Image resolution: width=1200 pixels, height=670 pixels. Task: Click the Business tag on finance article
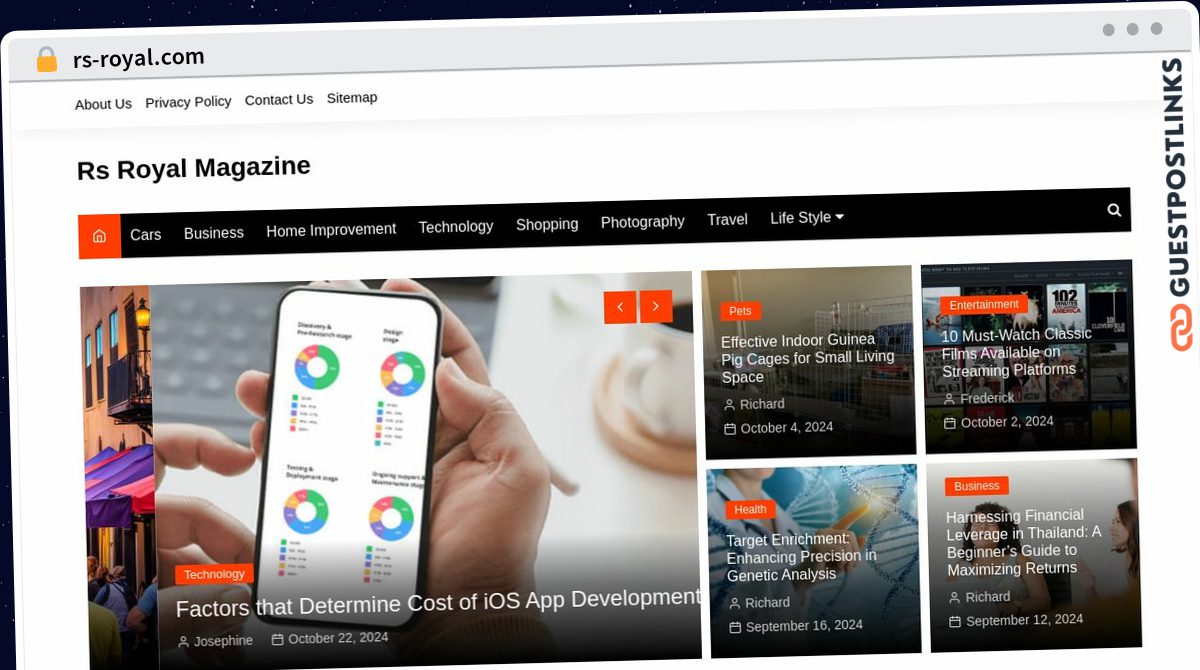pos(977,486)
